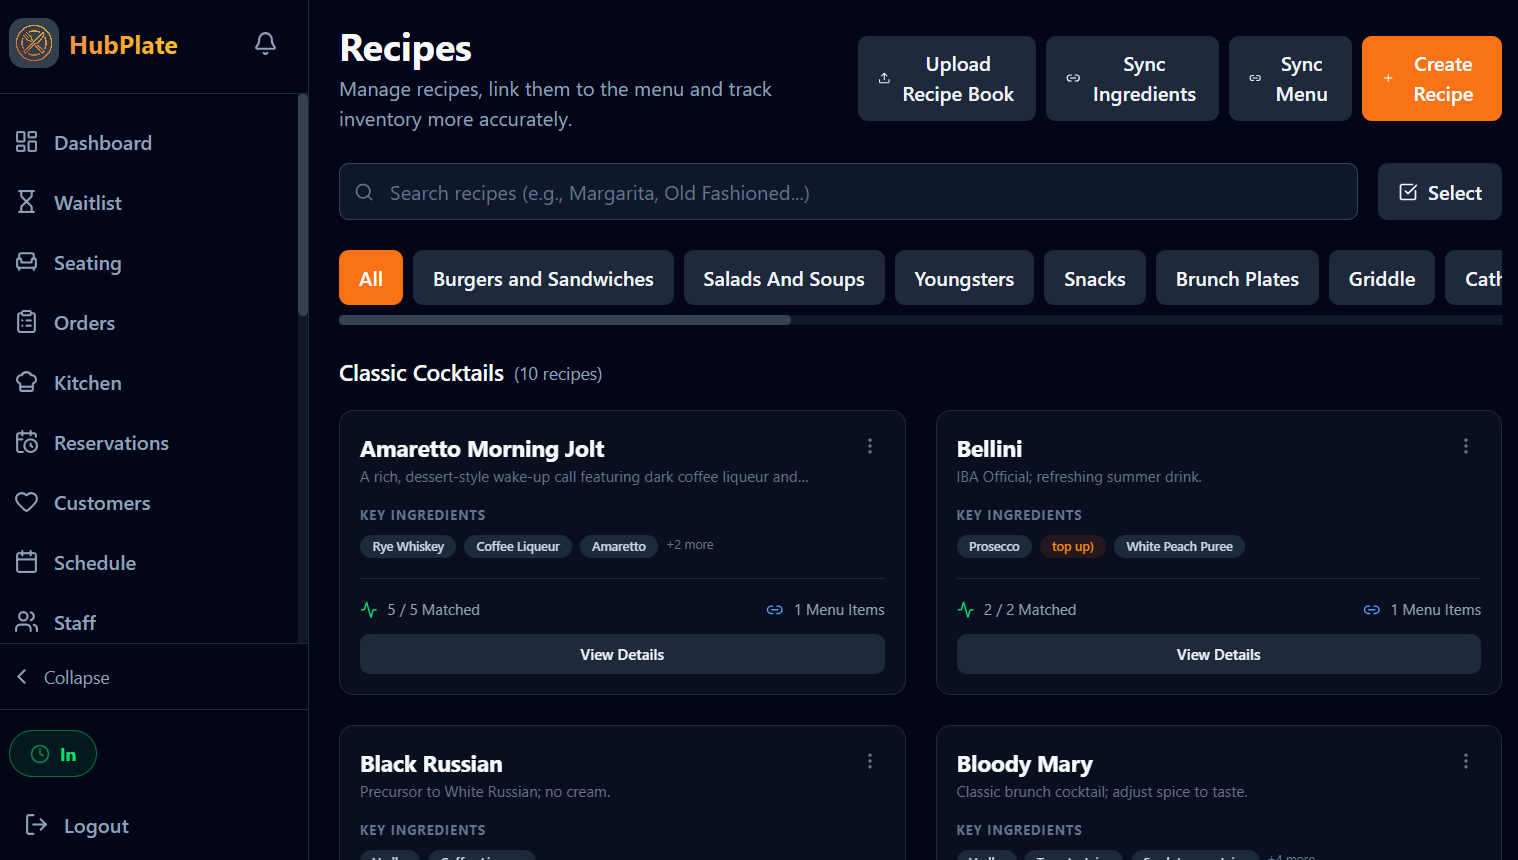
Task: Click the Amaretto ingredient tag
Action: click(x=619, y=546)
